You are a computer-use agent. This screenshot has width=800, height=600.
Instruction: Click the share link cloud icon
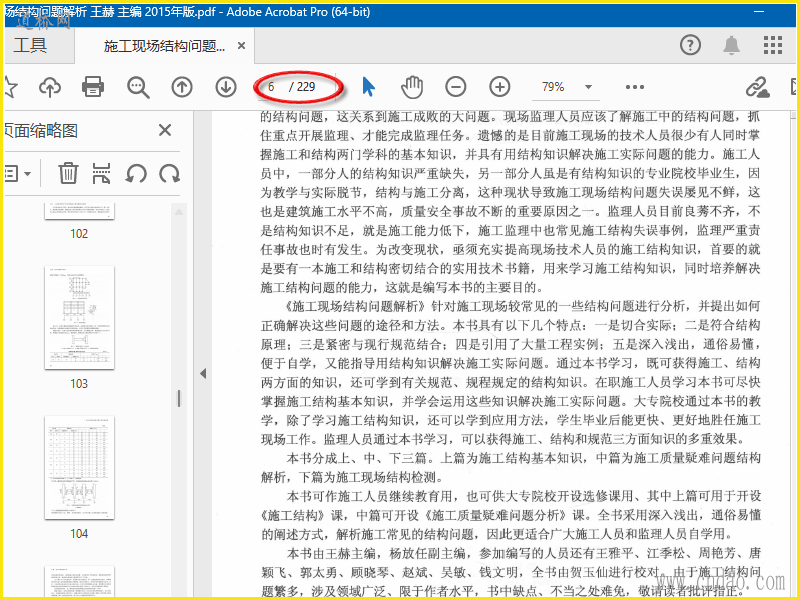757,87
